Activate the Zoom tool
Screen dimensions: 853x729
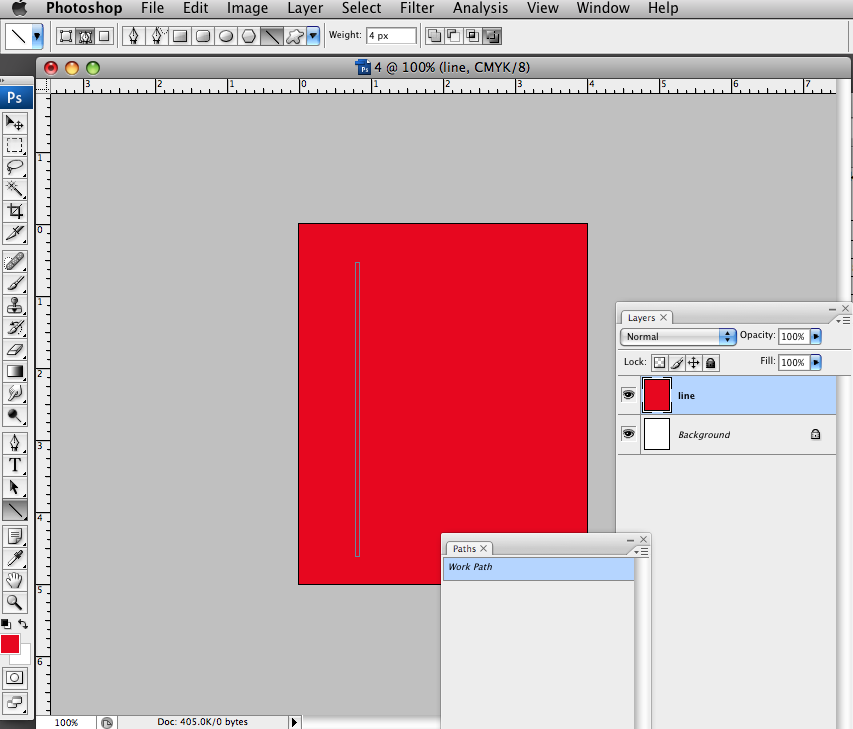14,602
